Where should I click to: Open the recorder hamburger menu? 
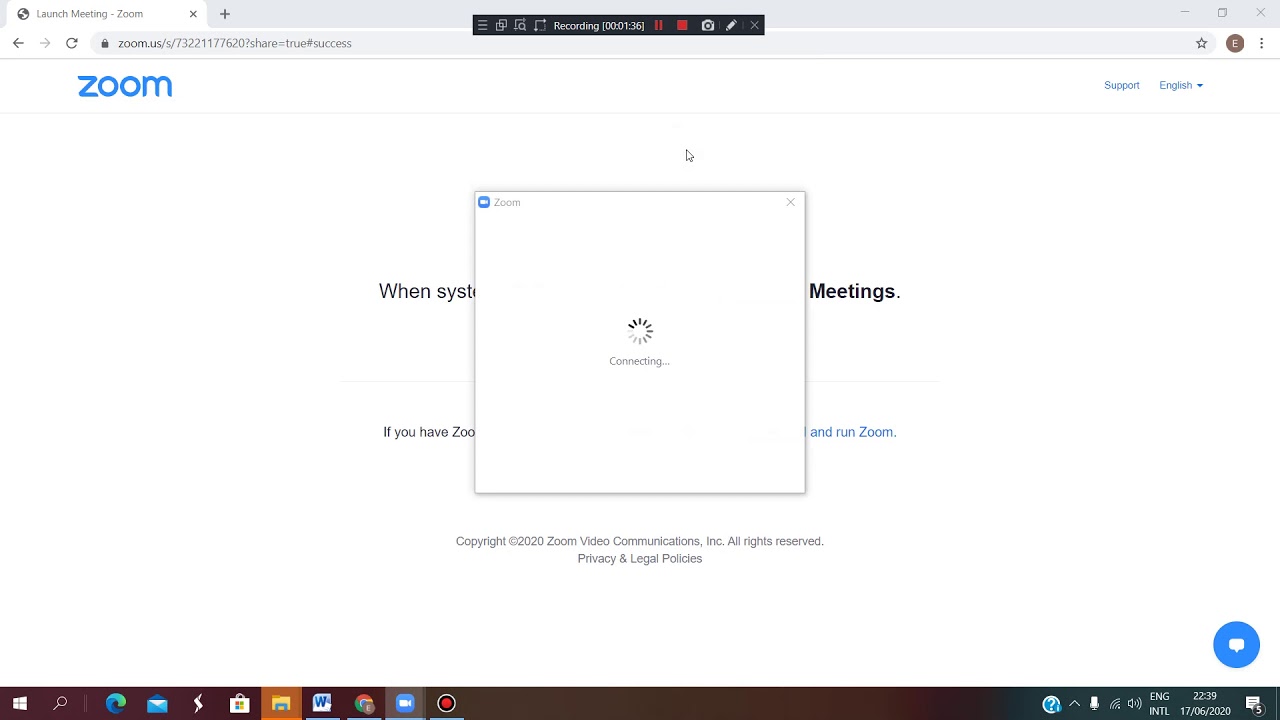(x=482, y=25)
